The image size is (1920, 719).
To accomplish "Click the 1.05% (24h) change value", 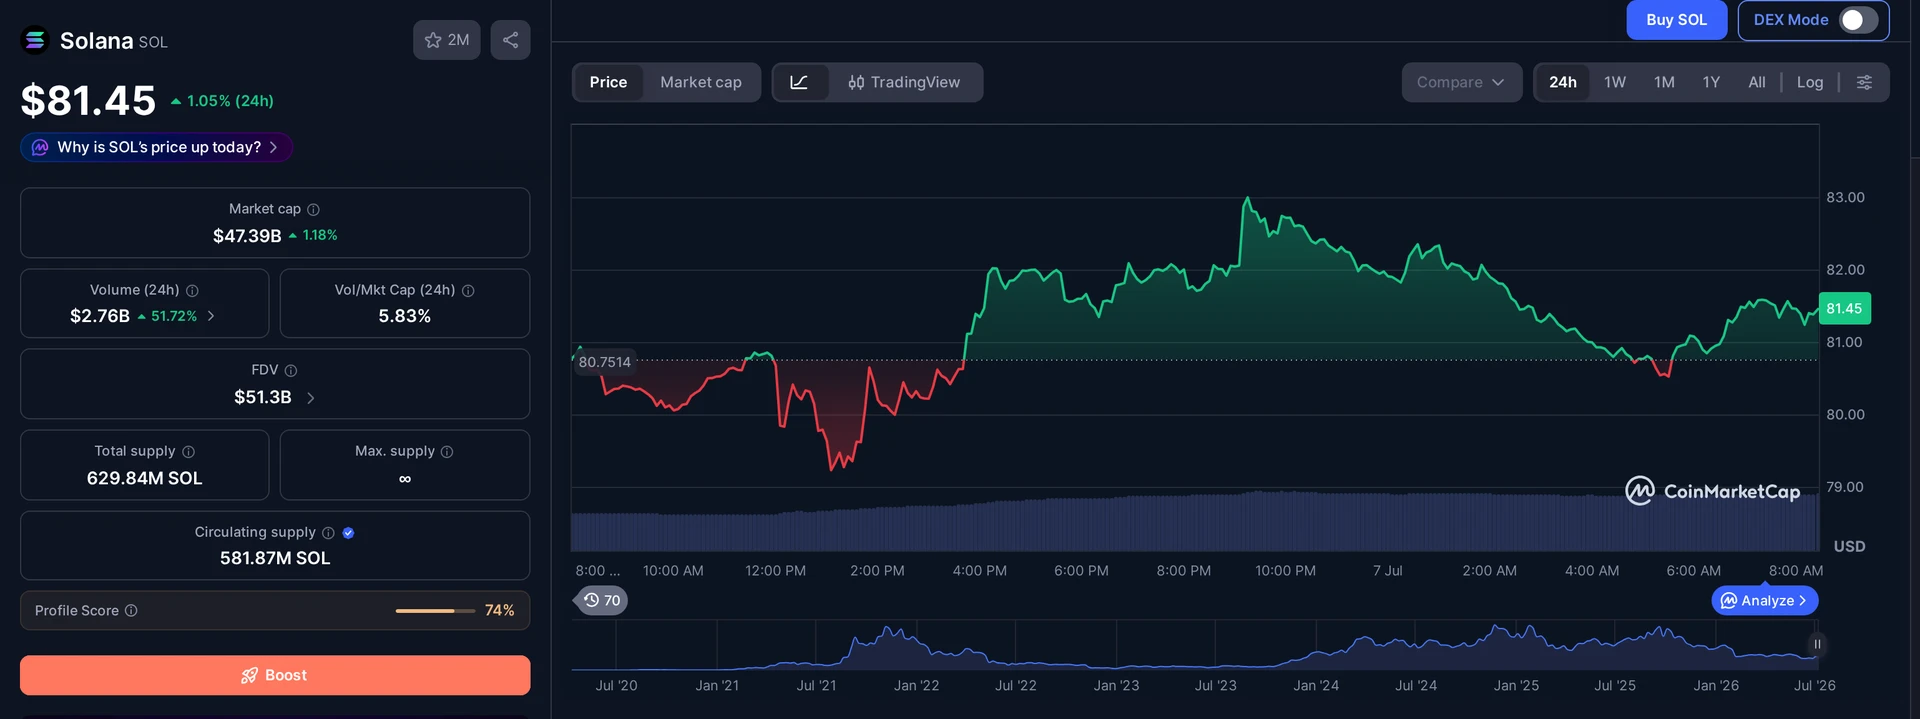I will point(222,101).
